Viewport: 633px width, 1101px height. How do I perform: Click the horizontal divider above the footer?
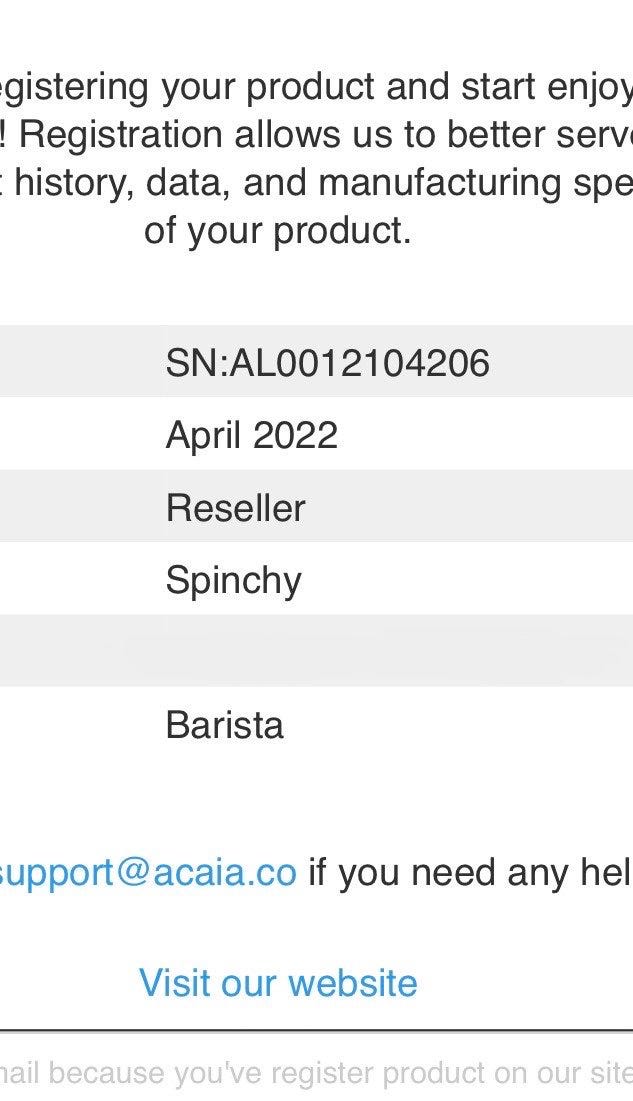(316, 1030)
